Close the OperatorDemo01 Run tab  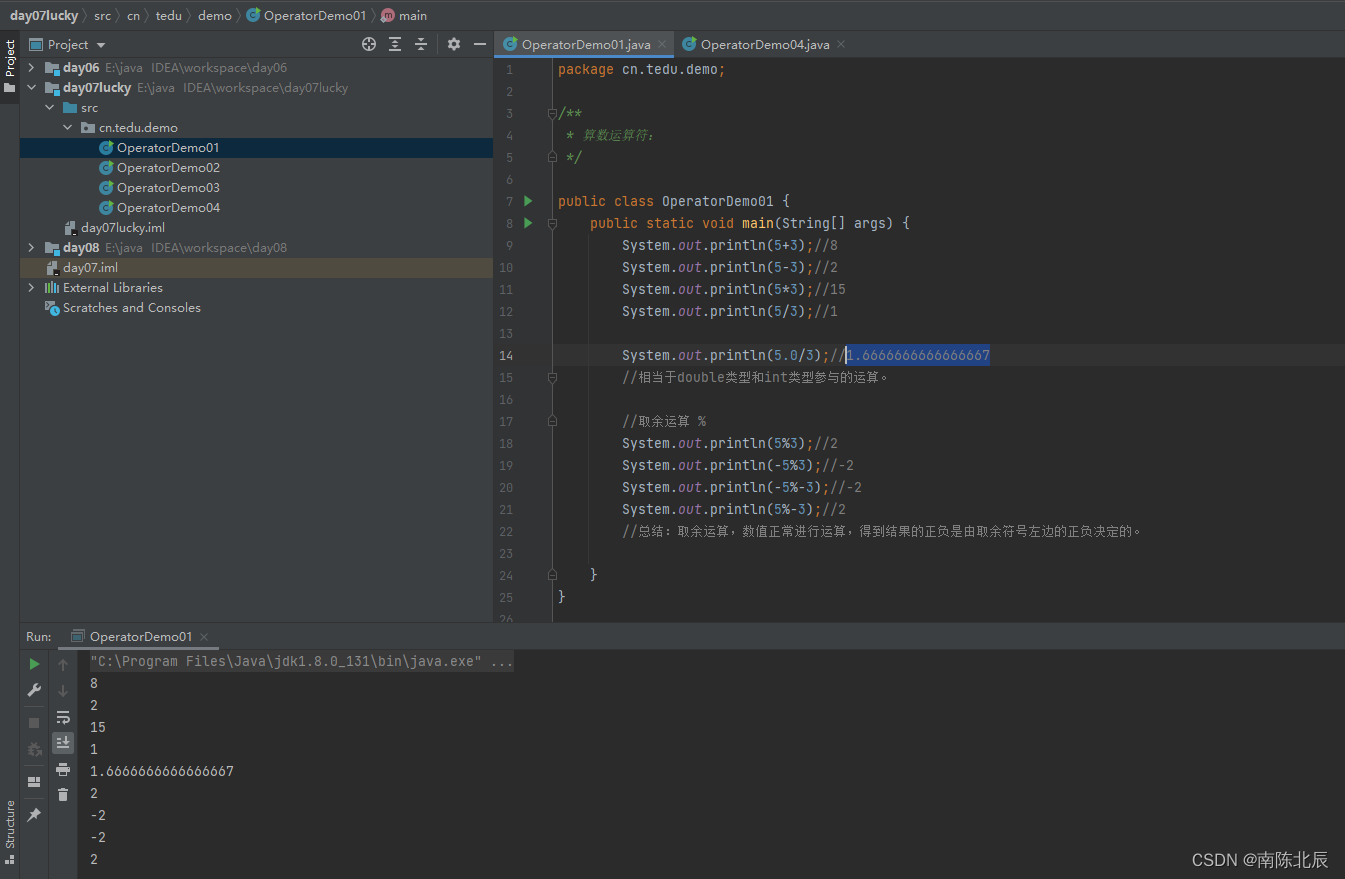click(x=204, y=637)
